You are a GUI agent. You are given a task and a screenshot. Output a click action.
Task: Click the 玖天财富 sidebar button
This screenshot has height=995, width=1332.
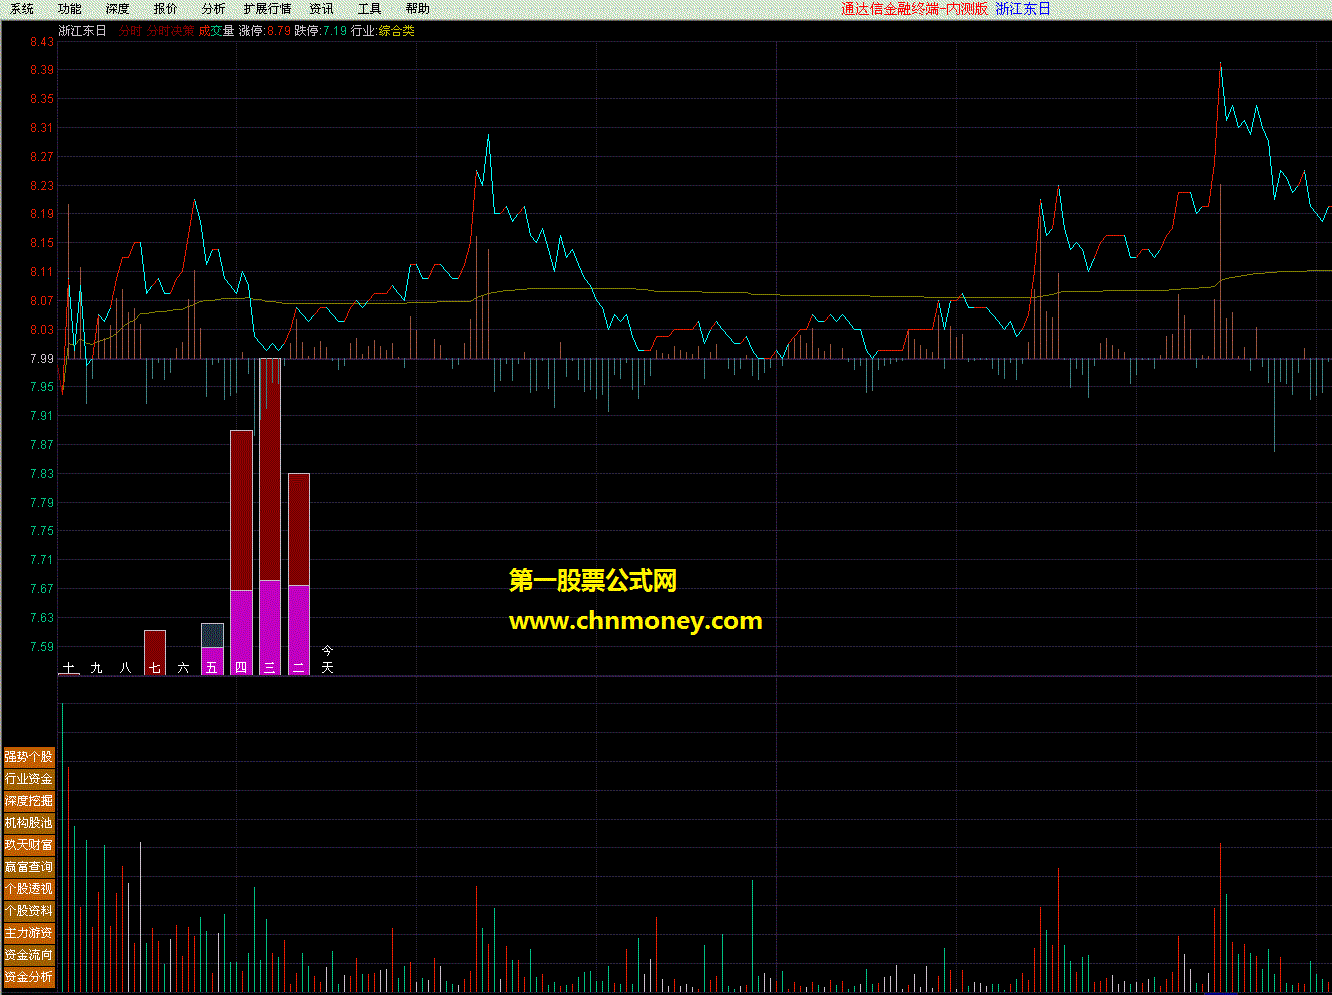29,845
